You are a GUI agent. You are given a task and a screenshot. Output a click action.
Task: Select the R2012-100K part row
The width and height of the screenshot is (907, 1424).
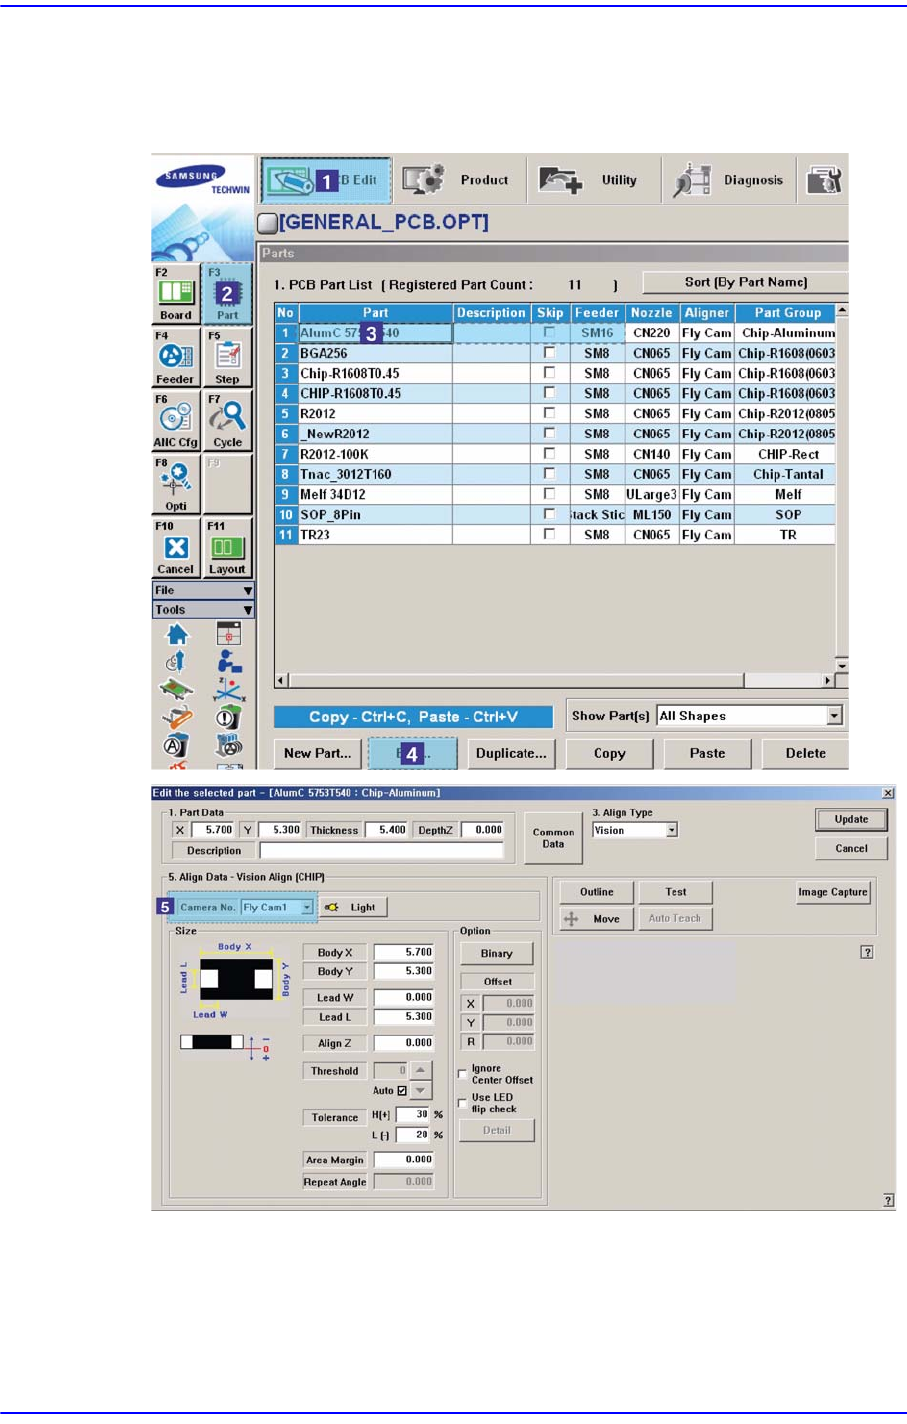point(555,454)
